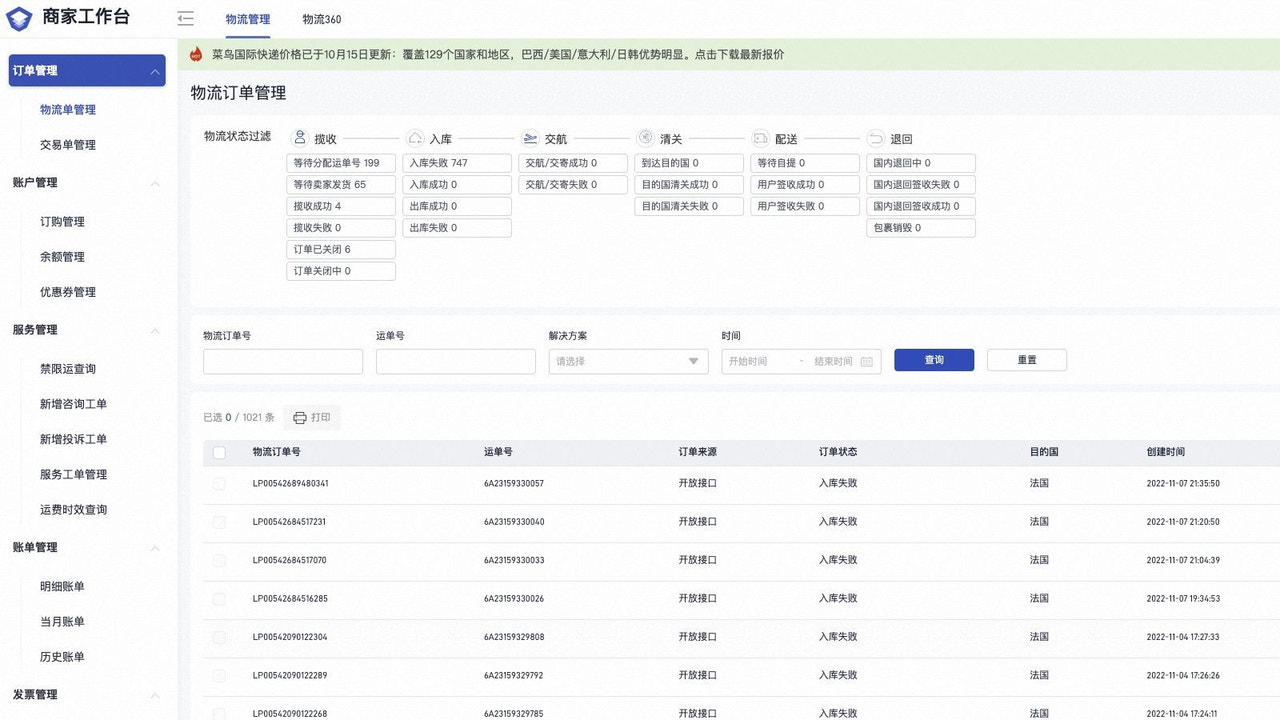
Task: Open 交易单管理 in the sidebar
Action: point(68,145)
